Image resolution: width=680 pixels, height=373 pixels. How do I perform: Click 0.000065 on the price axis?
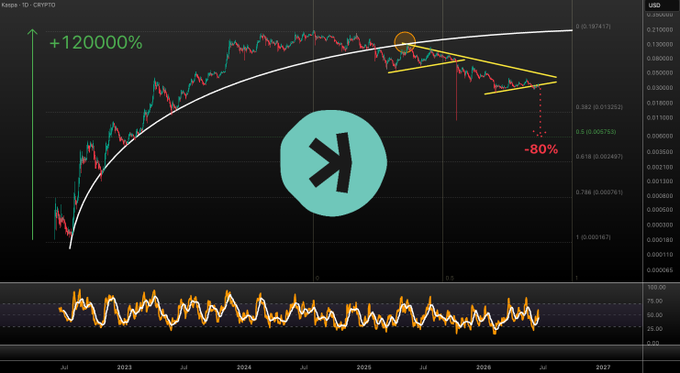tap(660, 270)
